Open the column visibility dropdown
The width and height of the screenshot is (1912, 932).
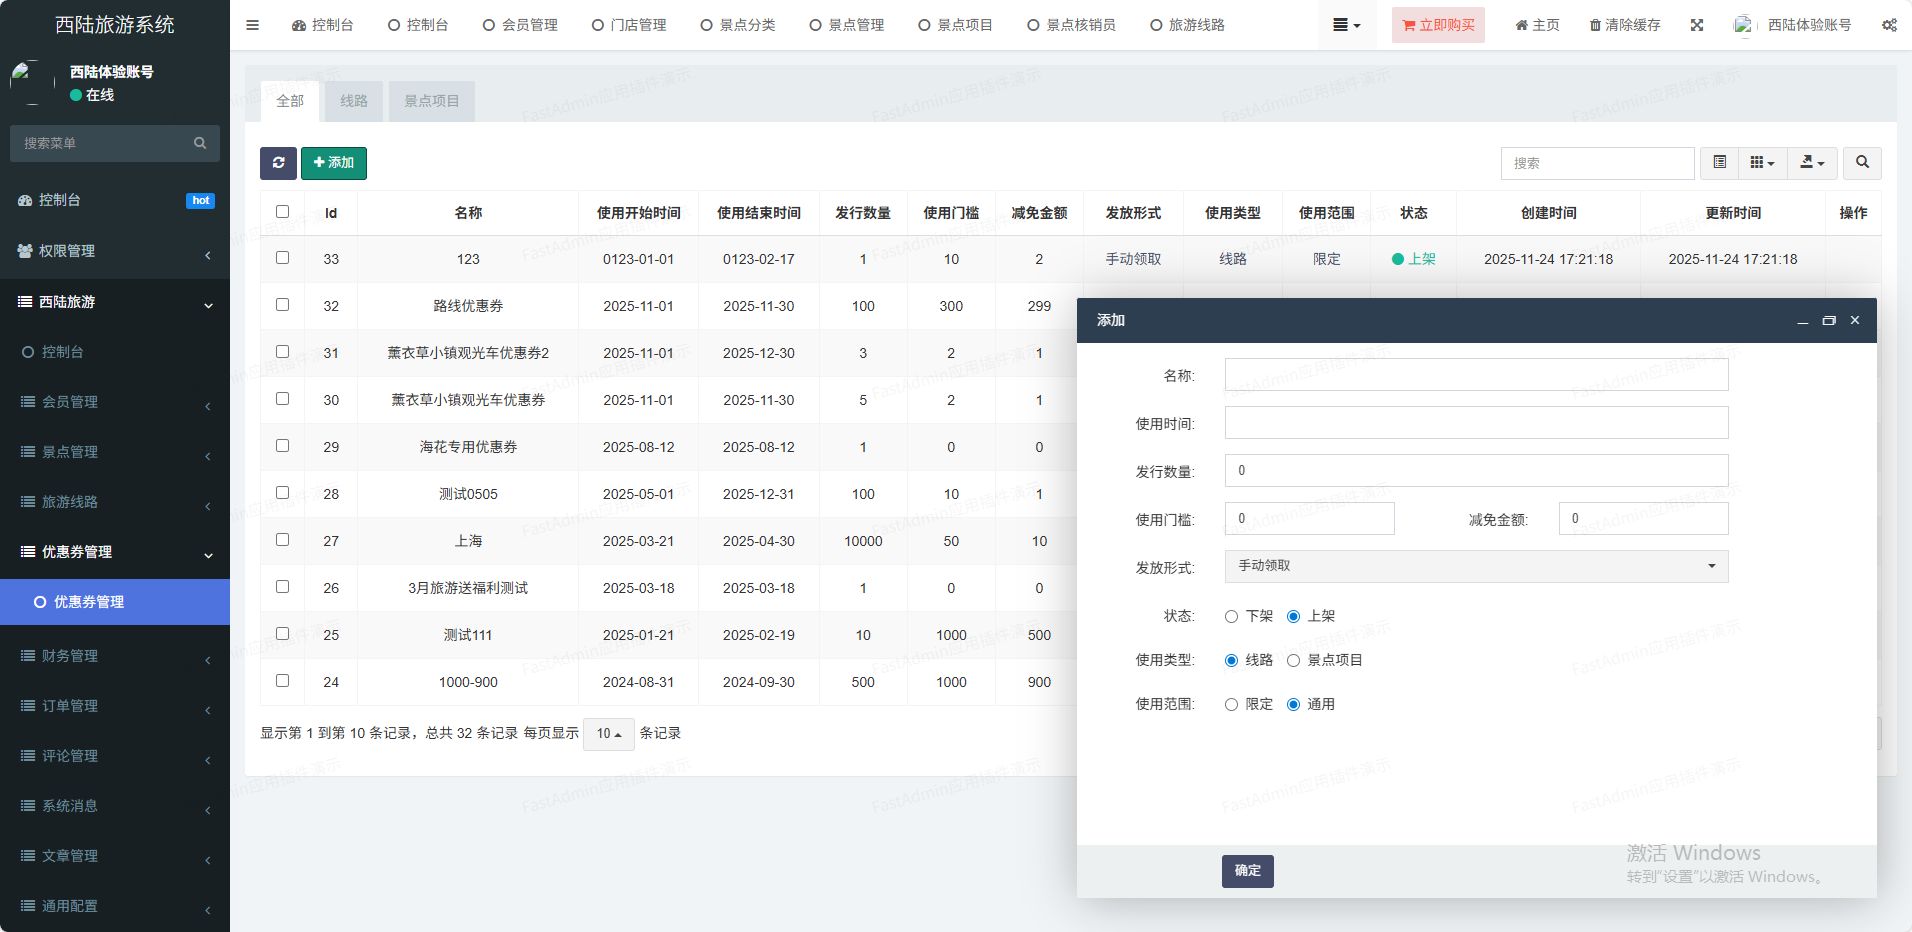(1762, 163)
